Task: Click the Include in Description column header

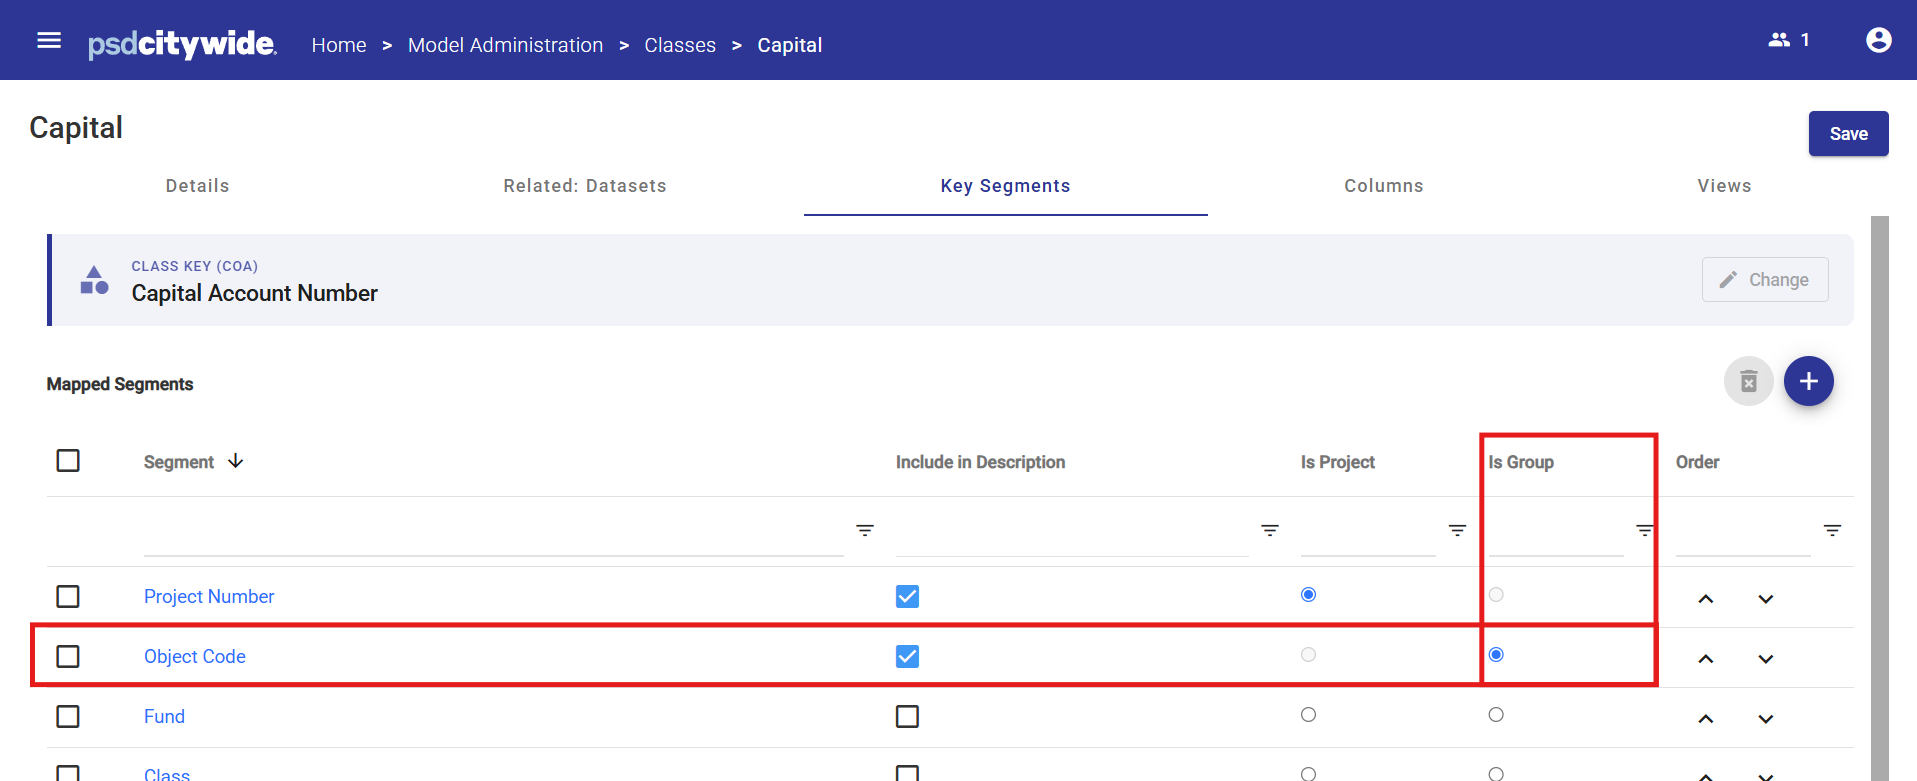Action: (x=980, y=462)
